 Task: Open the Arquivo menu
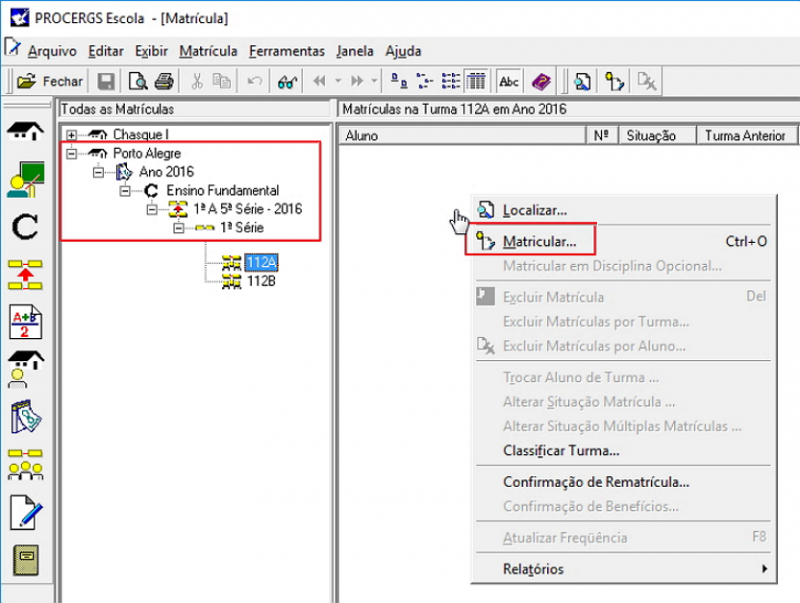[x=52, y=51]
